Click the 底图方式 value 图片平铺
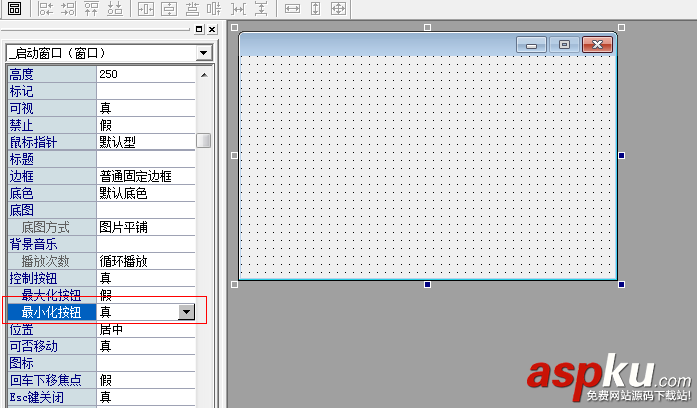The height and width of the screenshot is (408, 697). click(x=146, y=227)
